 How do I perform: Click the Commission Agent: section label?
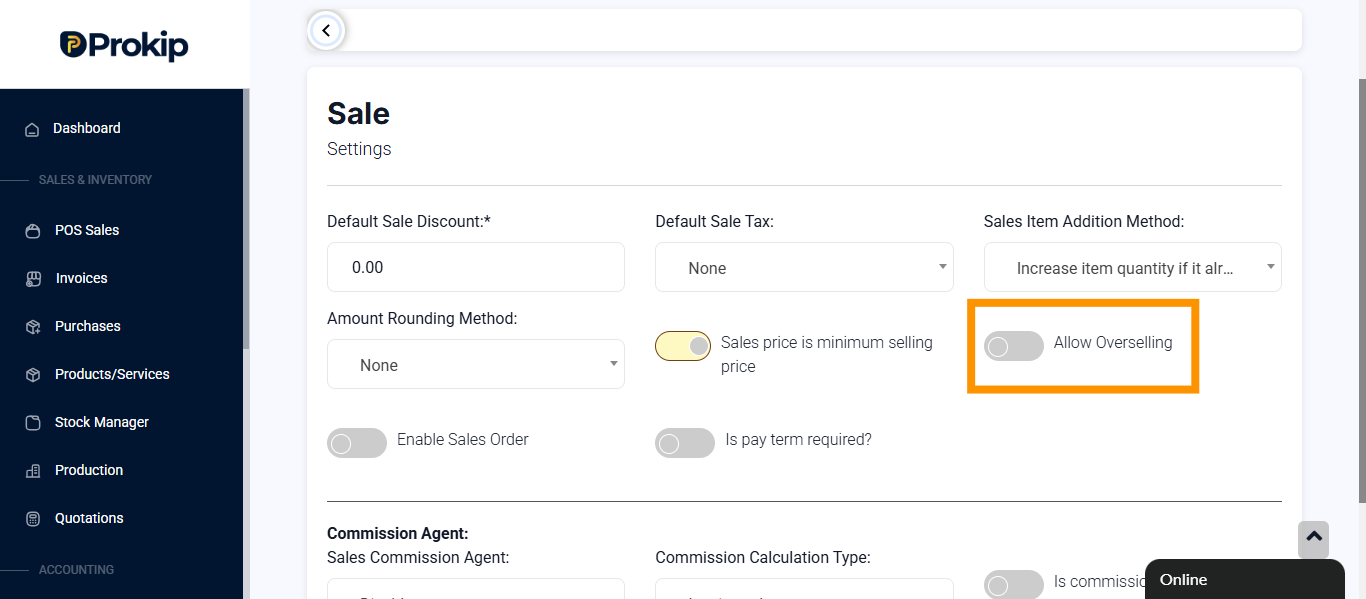click(397, 534)
